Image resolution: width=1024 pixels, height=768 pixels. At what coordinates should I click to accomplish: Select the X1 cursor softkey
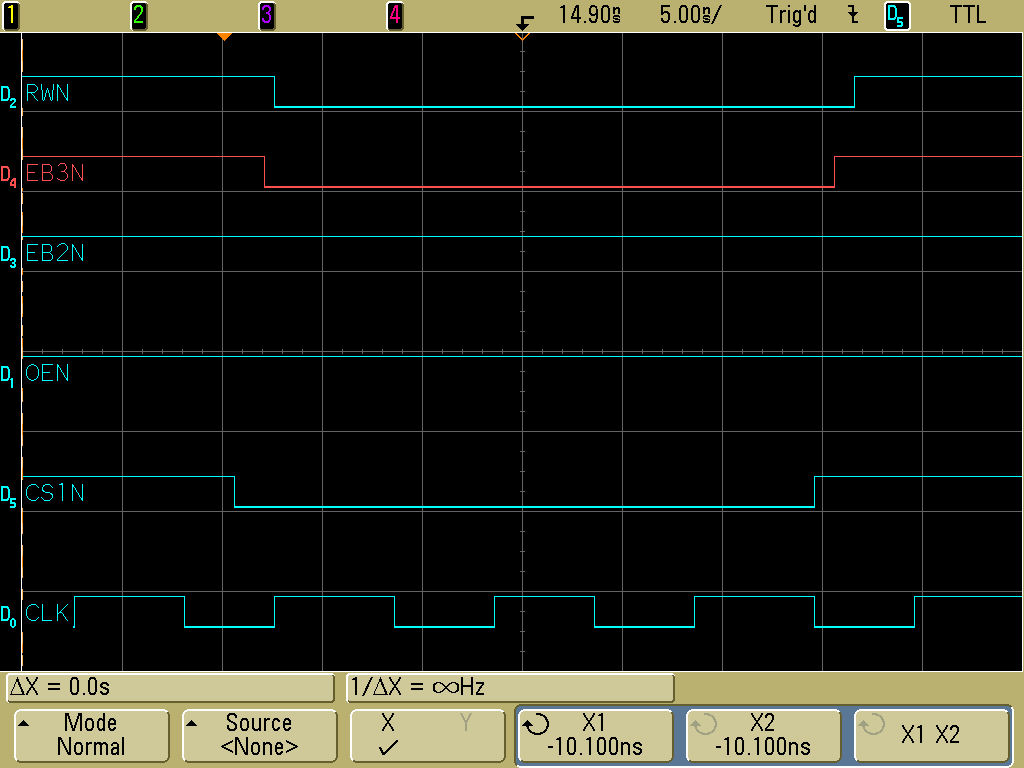pyautogui.click(x=594, y=735)
